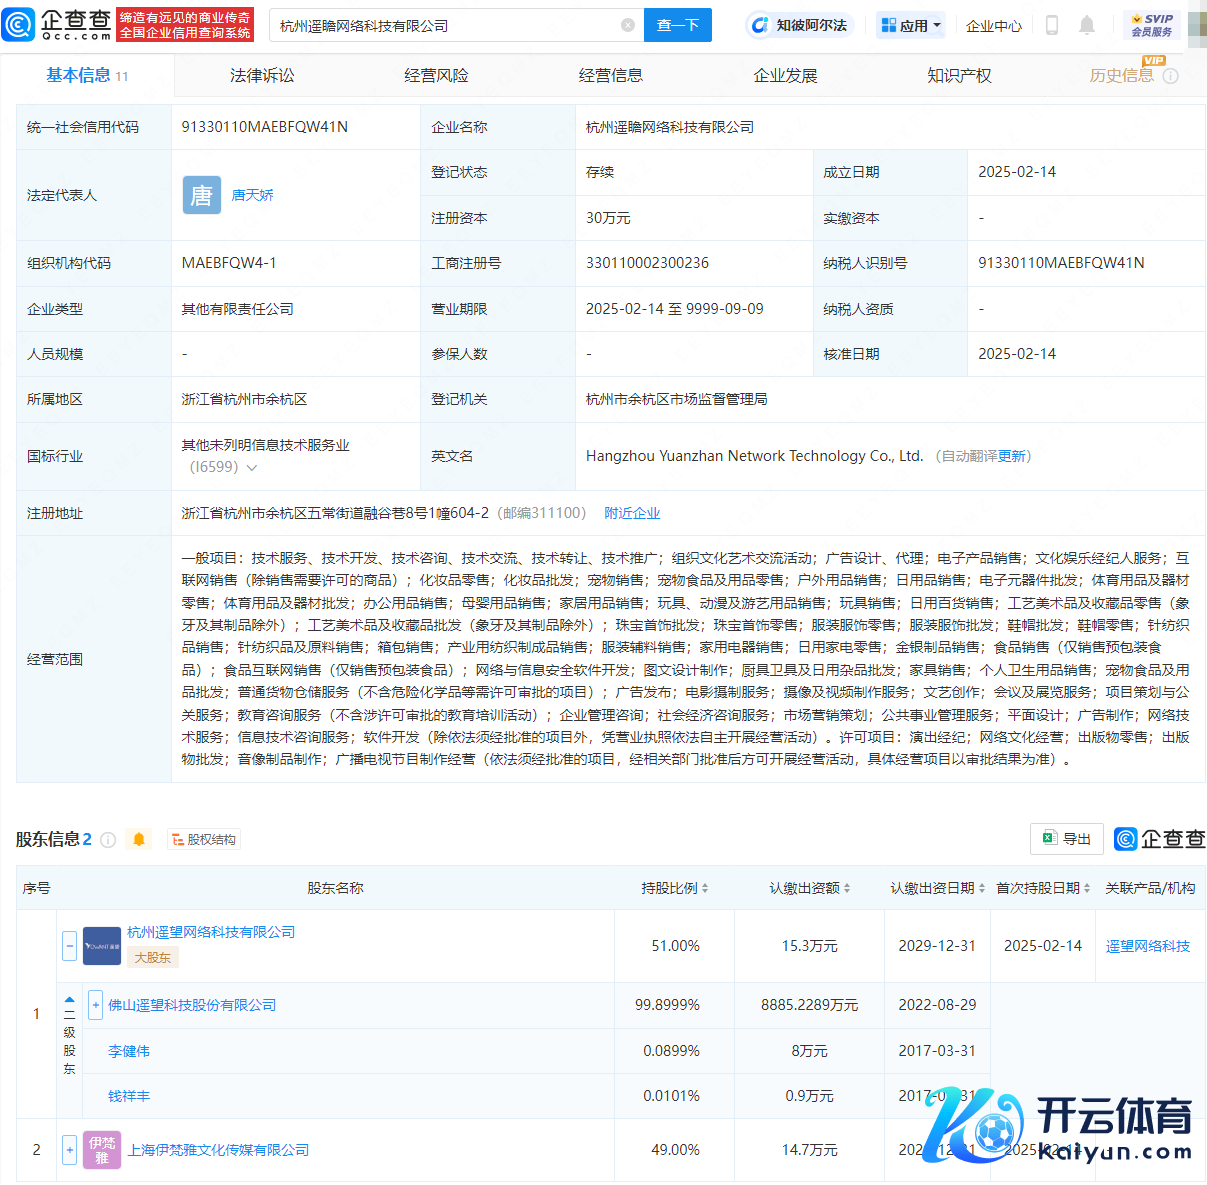Sort by 持股比例 column
The height and width of the screenshot is (1185, 1207).
point(675,888)
